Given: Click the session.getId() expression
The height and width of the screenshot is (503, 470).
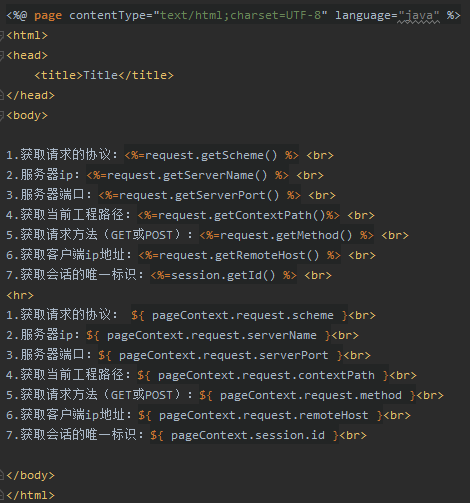Looking at the screenshot, I should click(x=223, y=275).
